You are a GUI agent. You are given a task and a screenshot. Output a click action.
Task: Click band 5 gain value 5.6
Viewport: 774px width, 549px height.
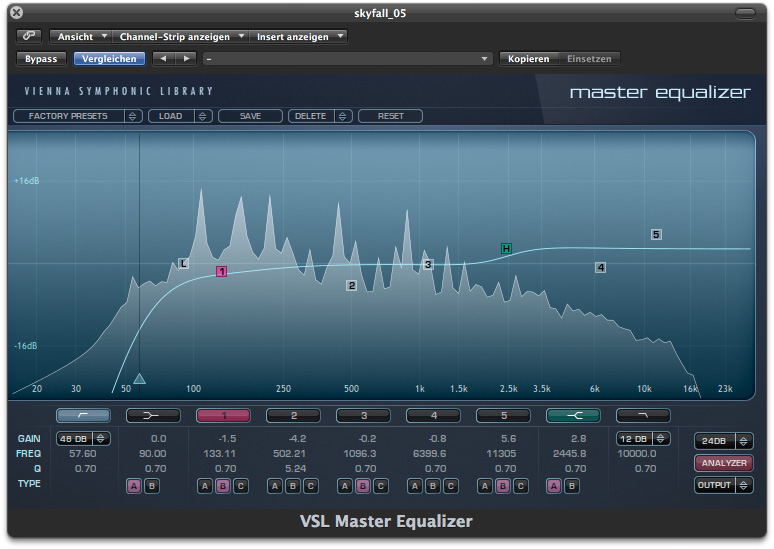click(x=508, y=438)
